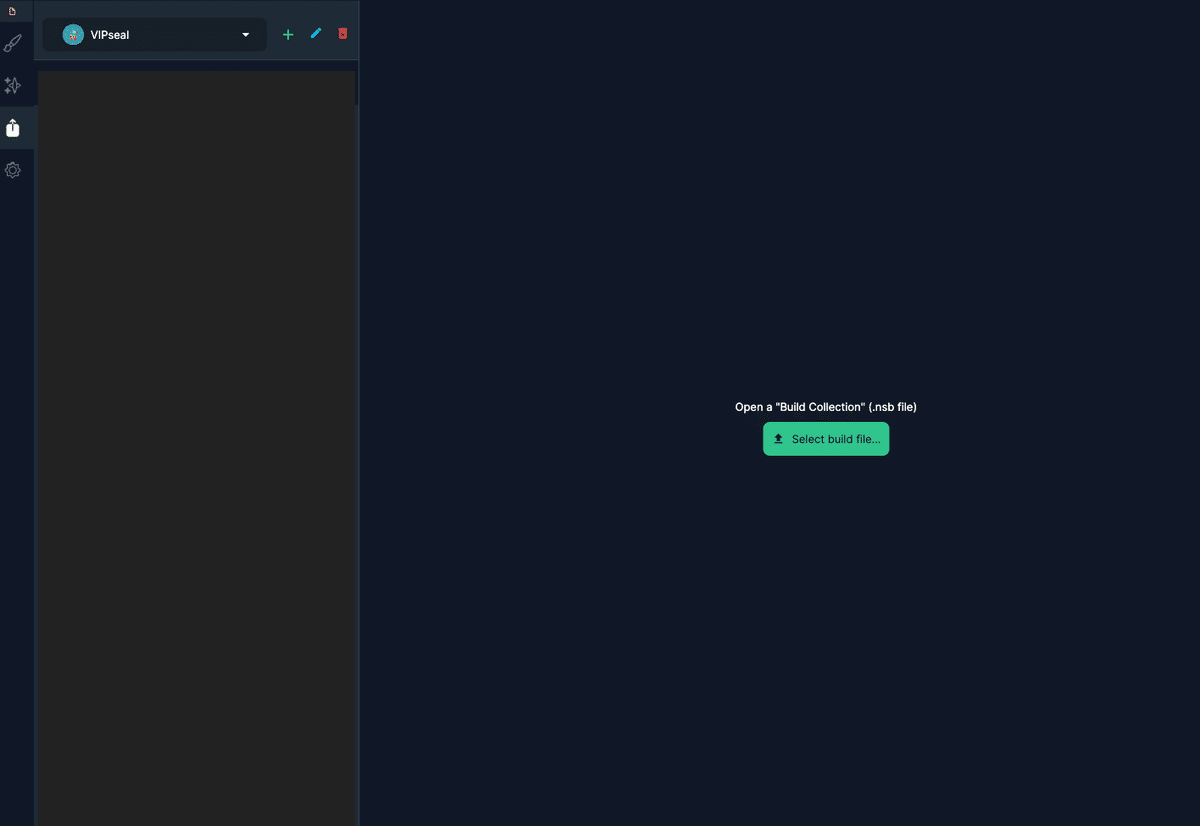Click the 'Open a "Build Collection" (.nsb file)' text
Image resolution: width=1200 pixels, height=826 pixels.
click(826, 407)
